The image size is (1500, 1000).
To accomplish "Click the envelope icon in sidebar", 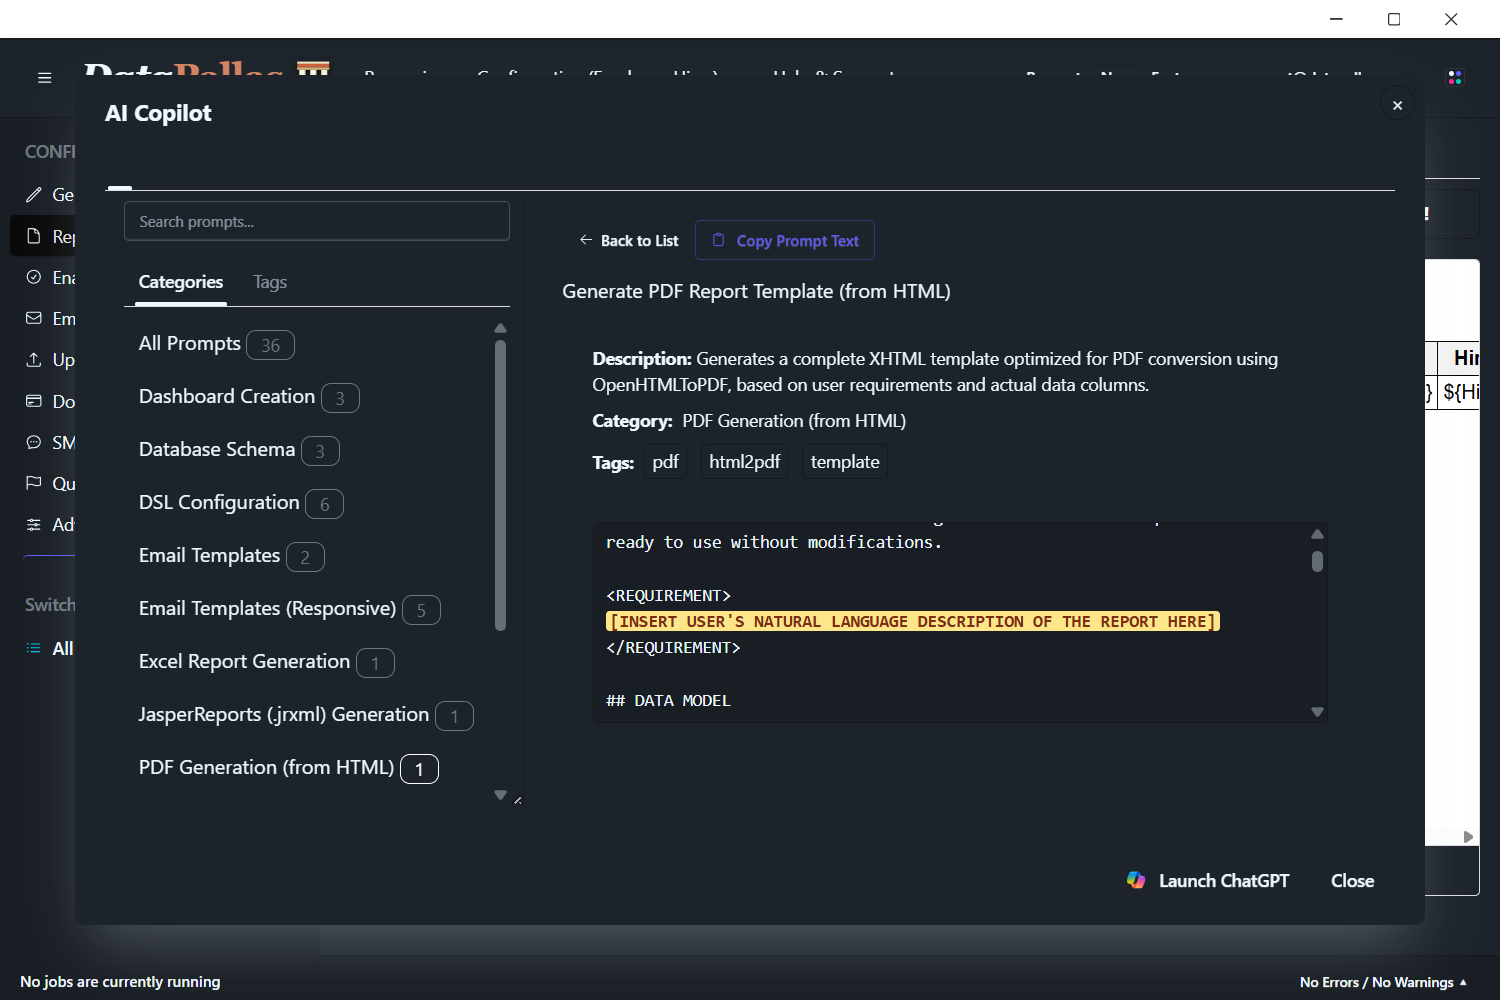I will (x=34, y=318).
